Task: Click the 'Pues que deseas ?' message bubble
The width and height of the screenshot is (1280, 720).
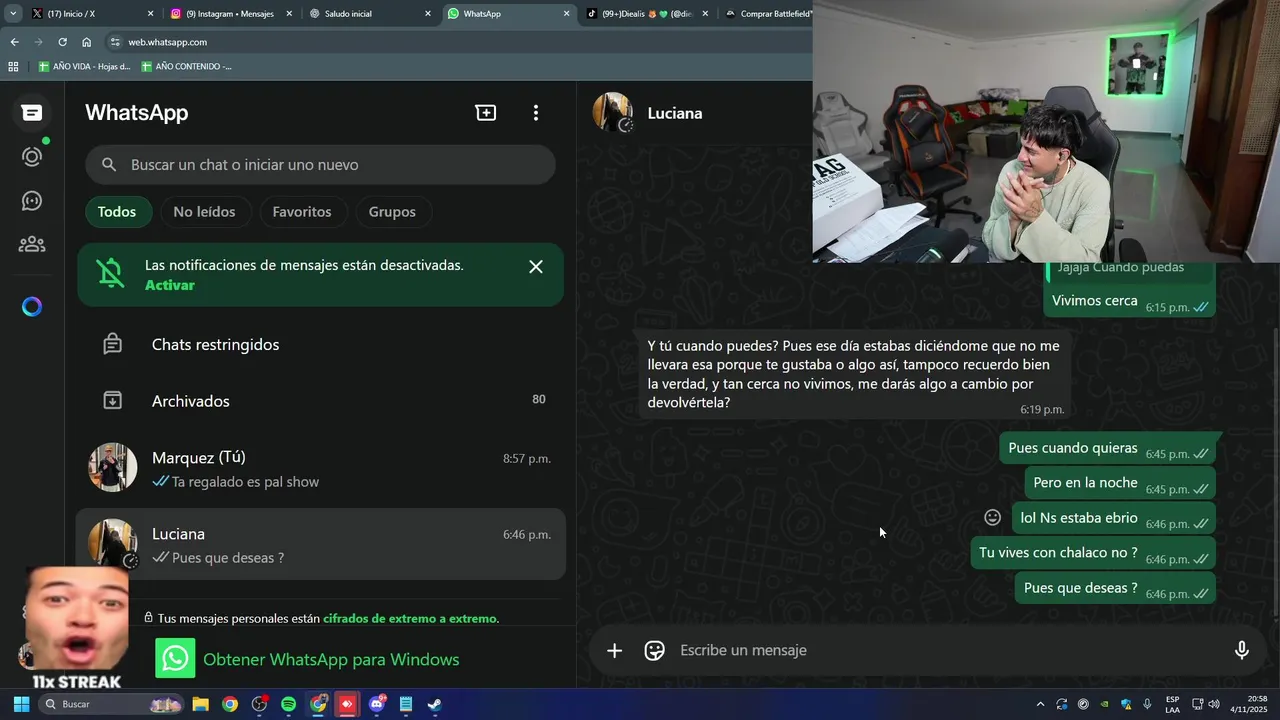Action: tap(1116, 589)
